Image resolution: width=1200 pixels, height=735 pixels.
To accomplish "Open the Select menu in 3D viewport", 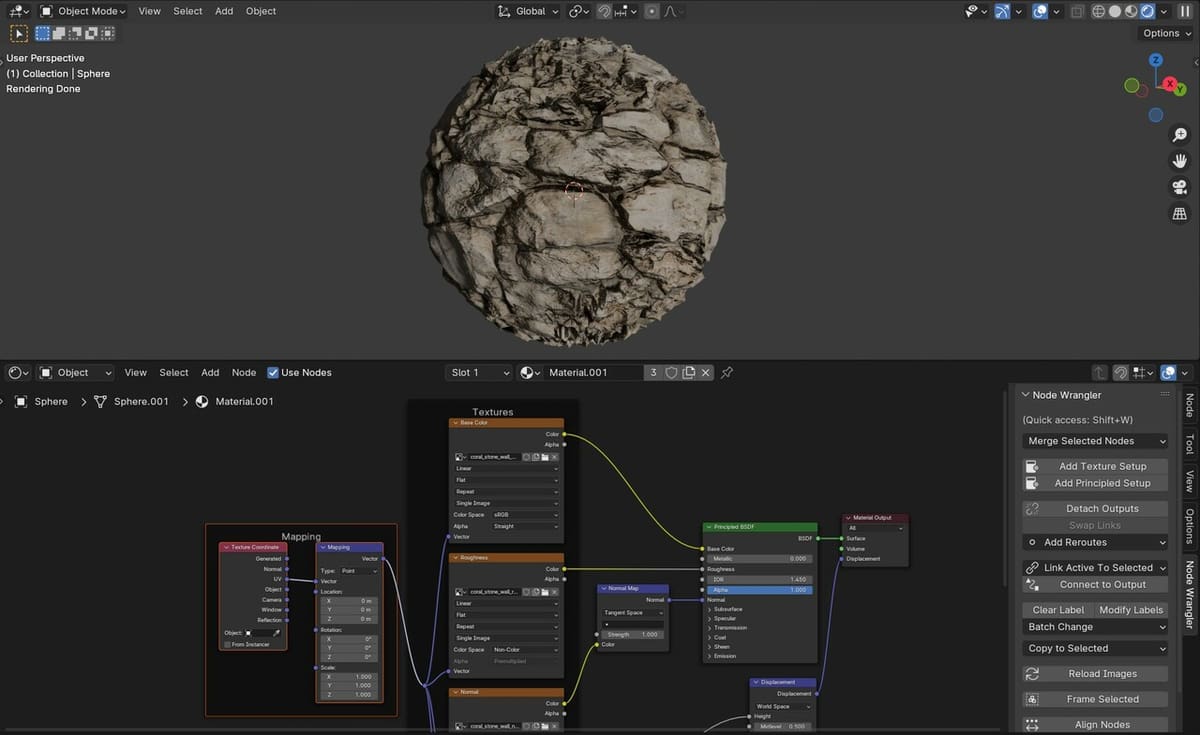I will point(188,11).
